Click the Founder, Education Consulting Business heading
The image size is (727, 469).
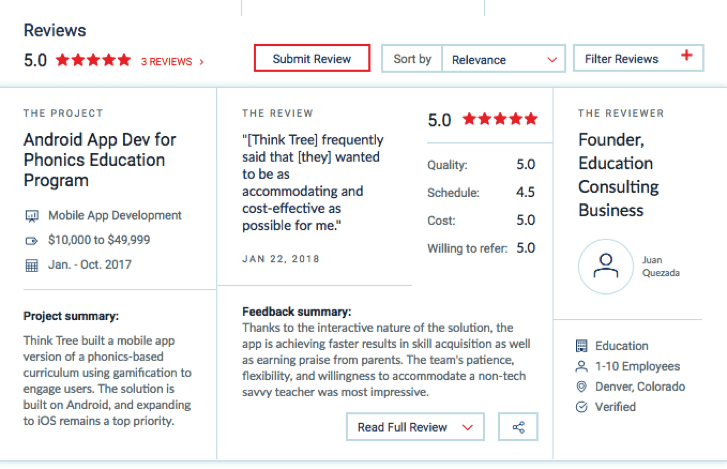(618, 175)
